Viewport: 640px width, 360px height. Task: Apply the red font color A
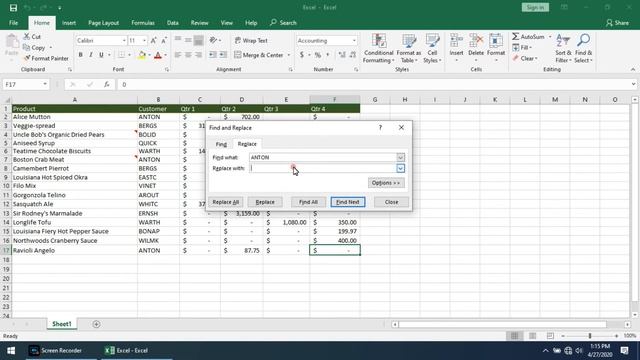tap(158, 55)
